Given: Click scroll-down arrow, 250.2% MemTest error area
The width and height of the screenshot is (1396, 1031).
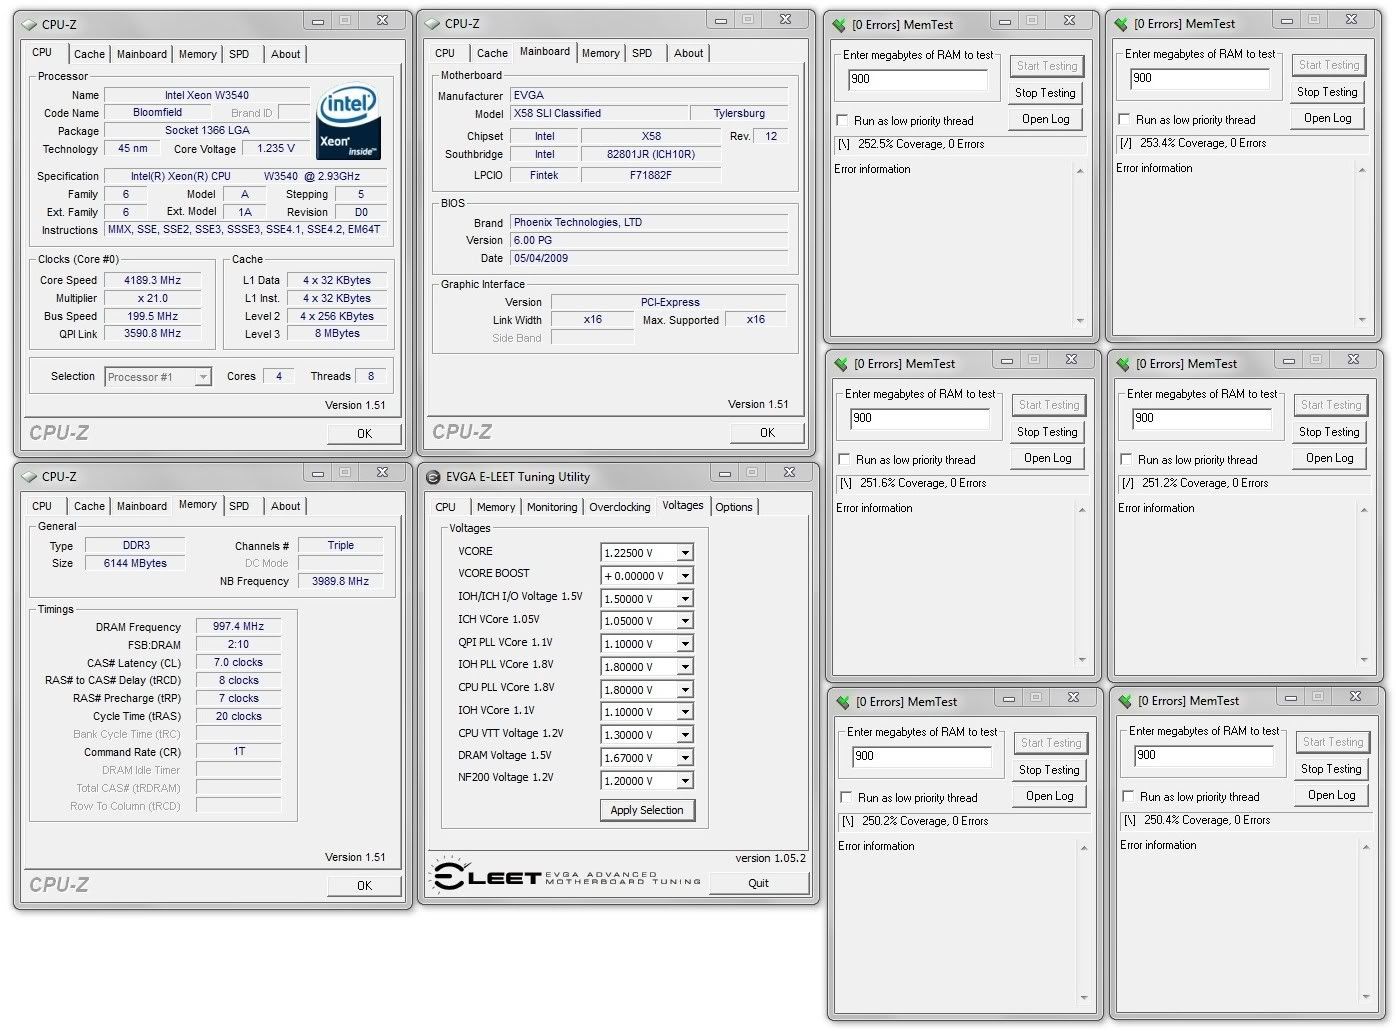Looking at the screenshot, I should [1084, 997].
